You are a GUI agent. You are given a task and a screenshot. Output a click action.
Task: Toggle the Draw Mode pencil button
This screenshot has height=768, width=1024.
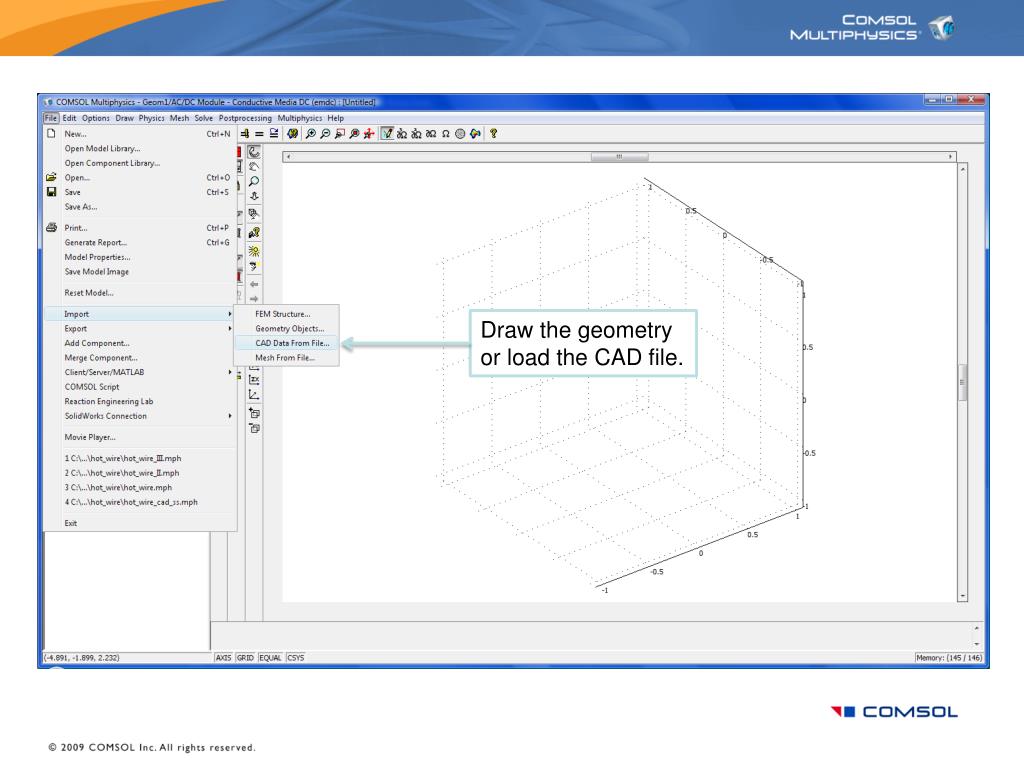387,134
